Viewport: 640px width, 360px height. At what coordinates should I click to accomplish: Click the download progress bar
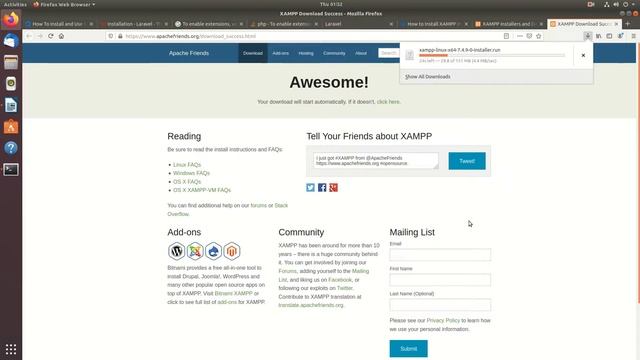click(492, 55)
